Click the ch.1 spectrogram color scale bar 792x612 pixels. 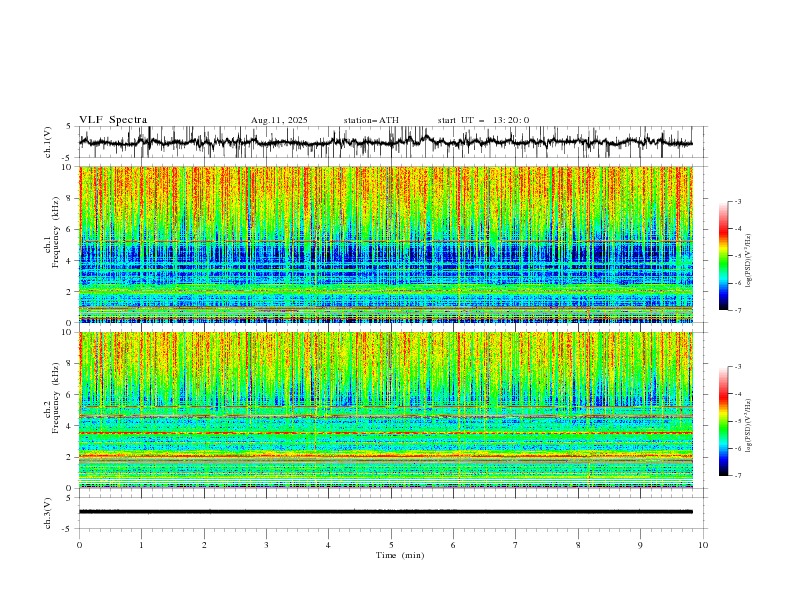(x=723, y=256)
